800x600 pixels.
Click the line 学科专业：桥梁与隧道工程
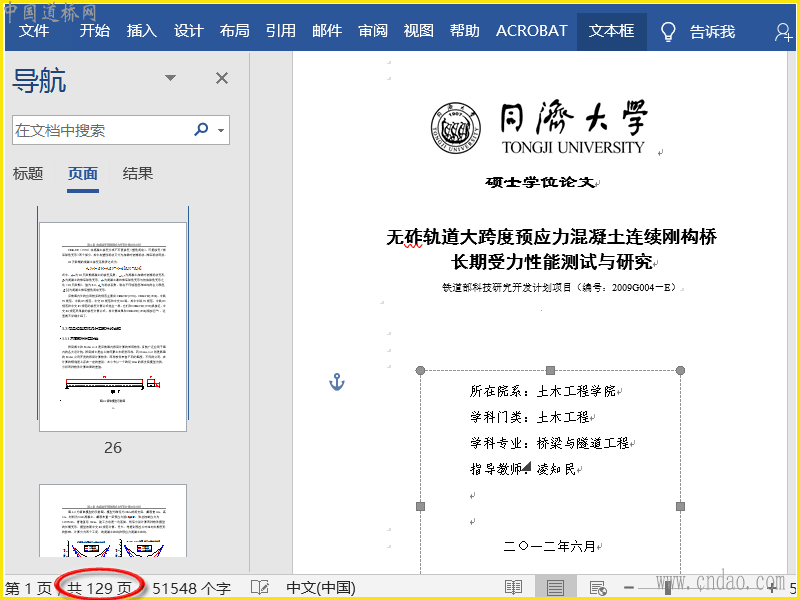coord(549,443)
